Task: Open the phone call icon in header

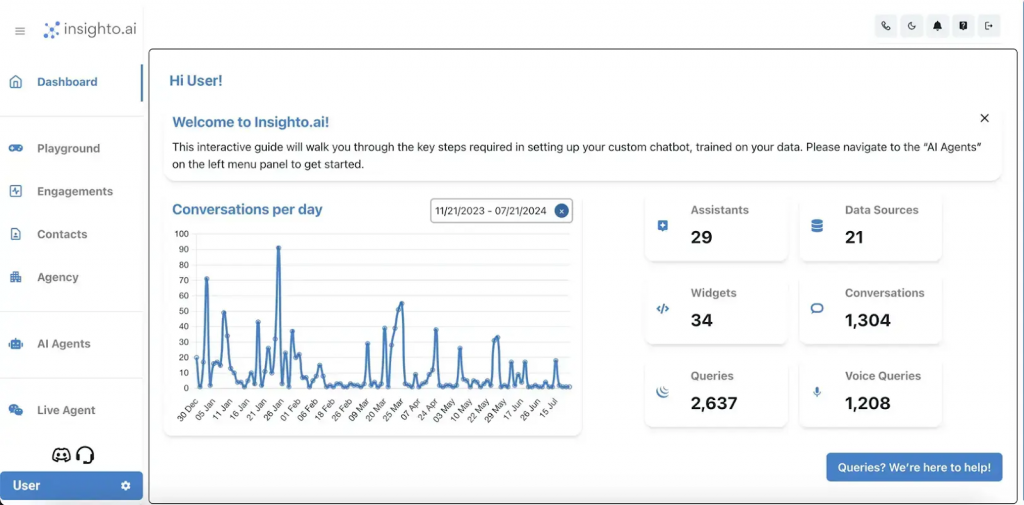Action: tap(886, 26)
